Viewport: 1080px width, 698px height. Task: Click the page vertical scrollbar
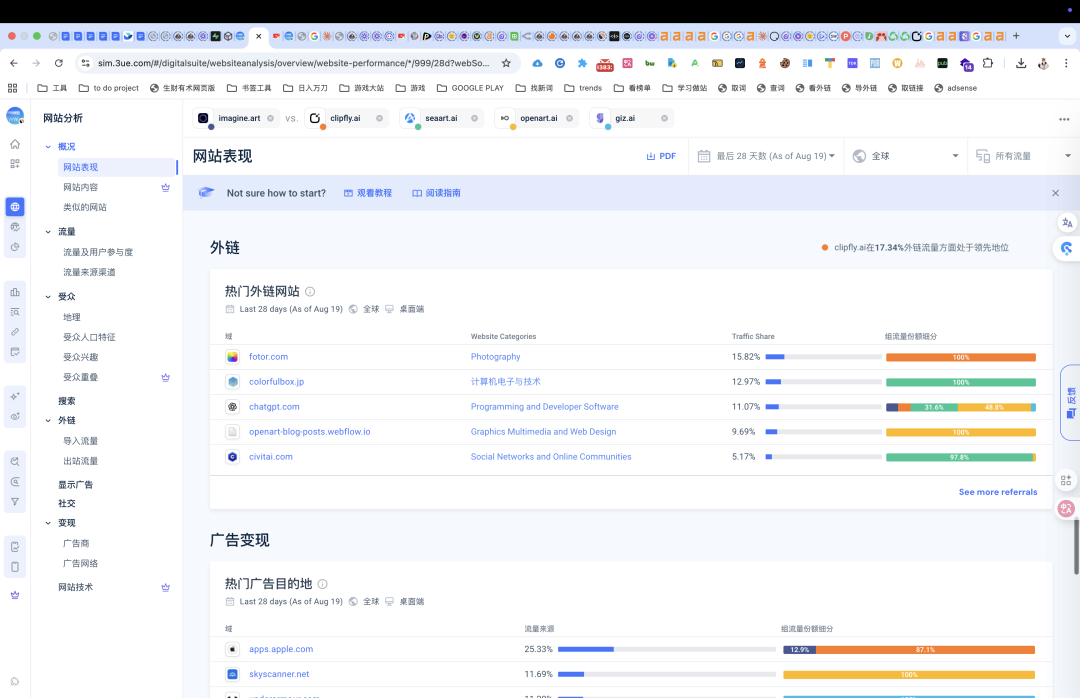(x=1076, y=546)
